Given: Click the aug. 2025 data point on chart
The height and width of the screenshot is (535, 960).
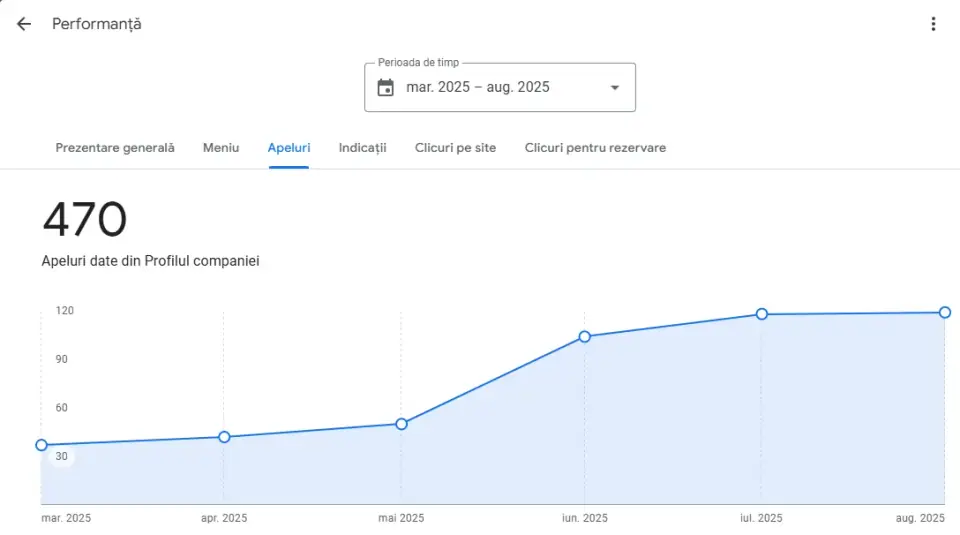Looking at the screenshot, I should pyautogui.click(x=945, y=313).
